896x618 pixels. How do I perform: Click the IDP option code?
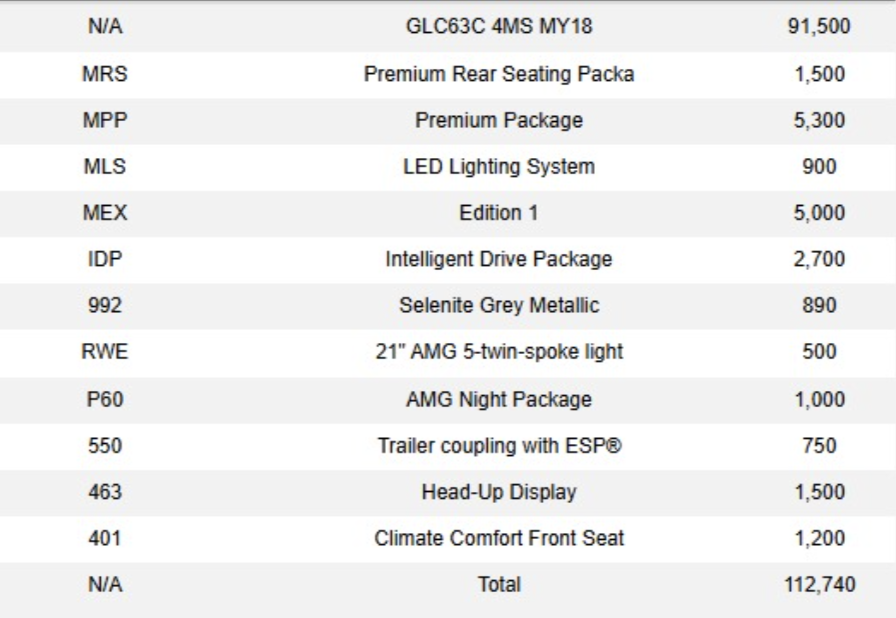pyautogui.click(x=105, y=259)
